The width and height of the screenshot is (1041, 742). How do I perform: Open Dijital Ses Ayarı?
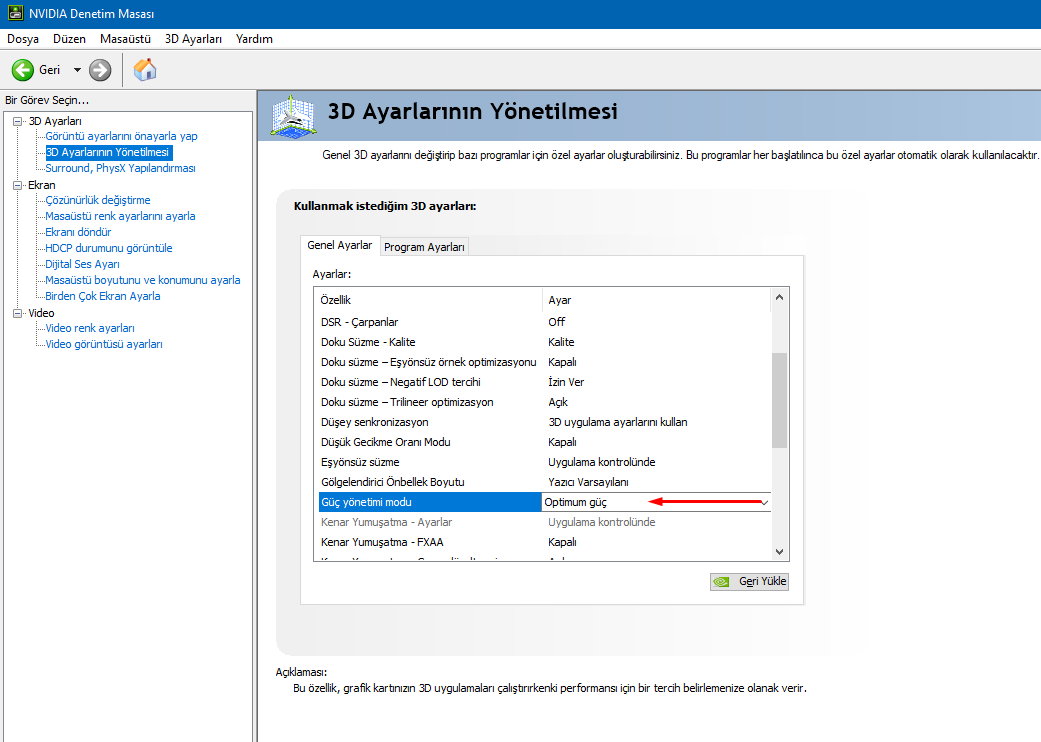pos(82,263)
